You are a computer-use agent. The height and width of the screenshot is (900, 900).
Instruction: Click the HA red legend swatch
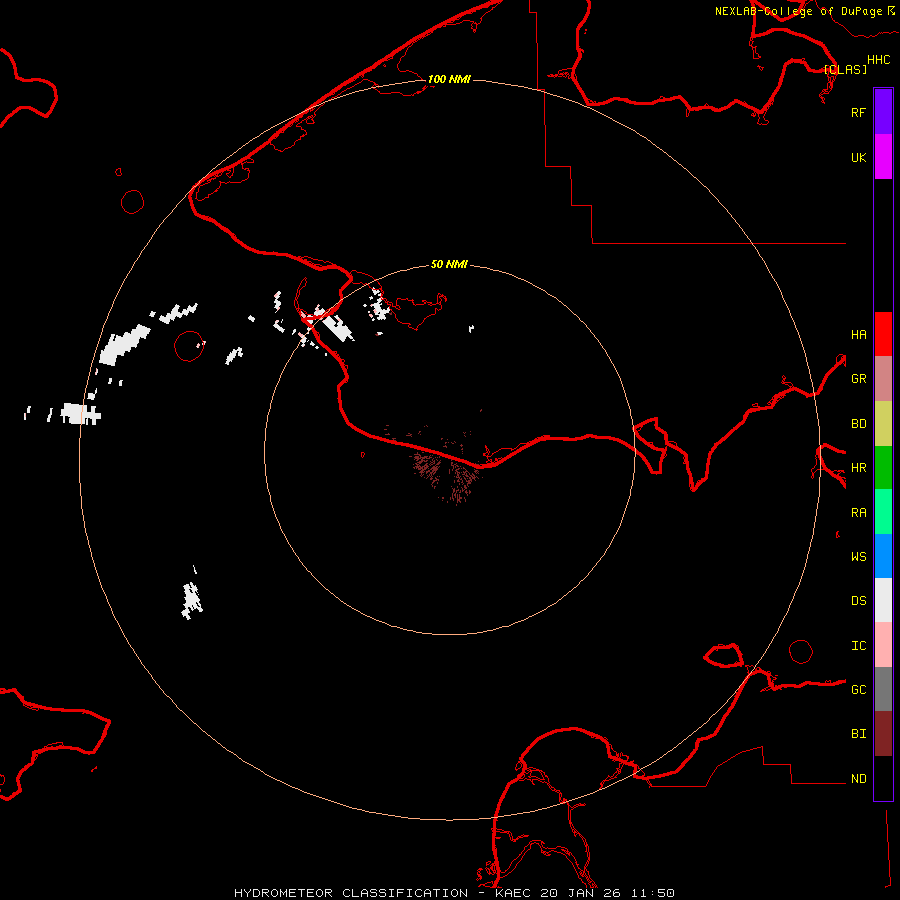pos(883,334)
